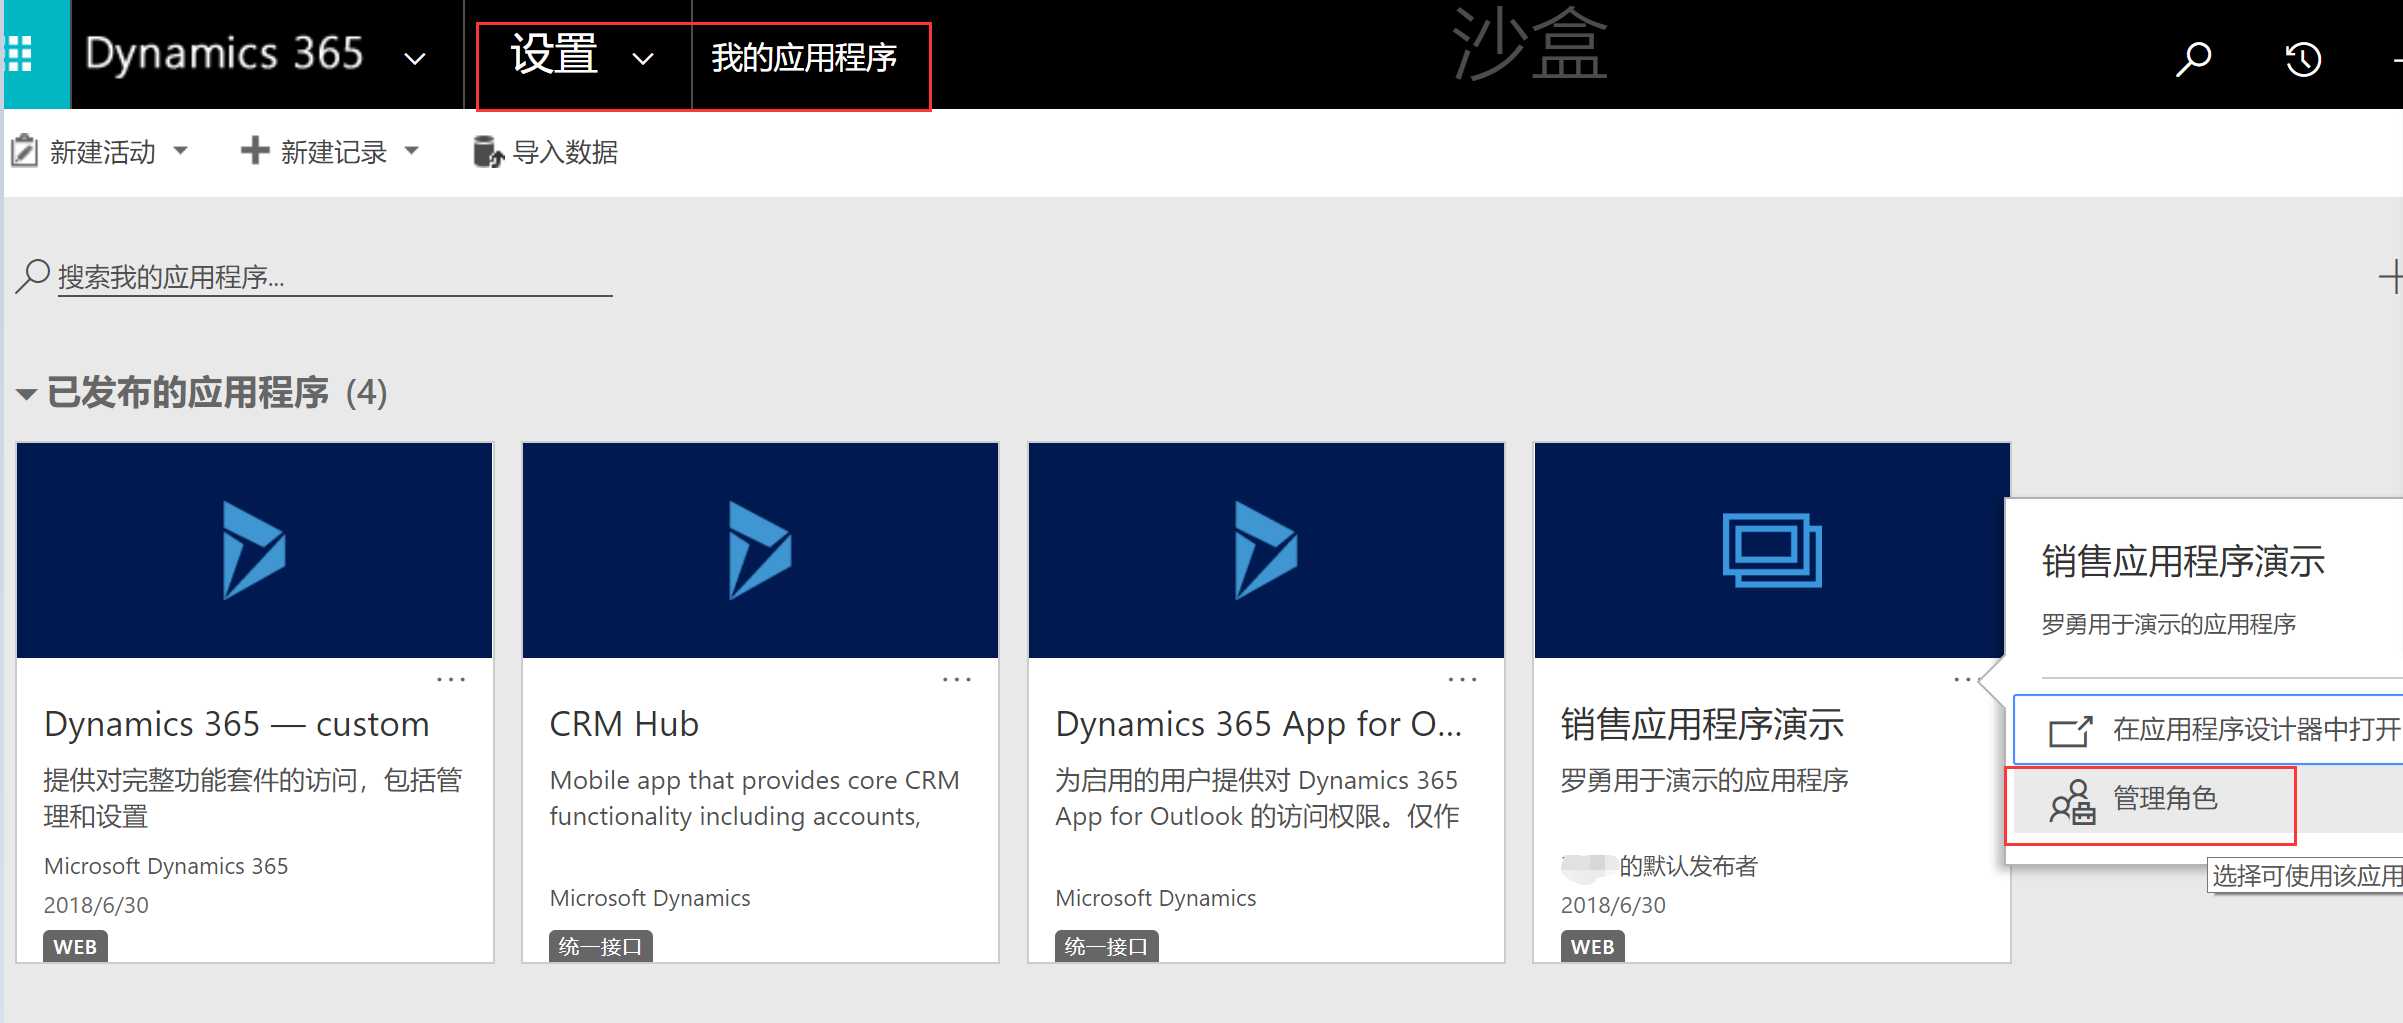
Task: Open more options on CRM Hub card
Action: [x=957, y=679]
